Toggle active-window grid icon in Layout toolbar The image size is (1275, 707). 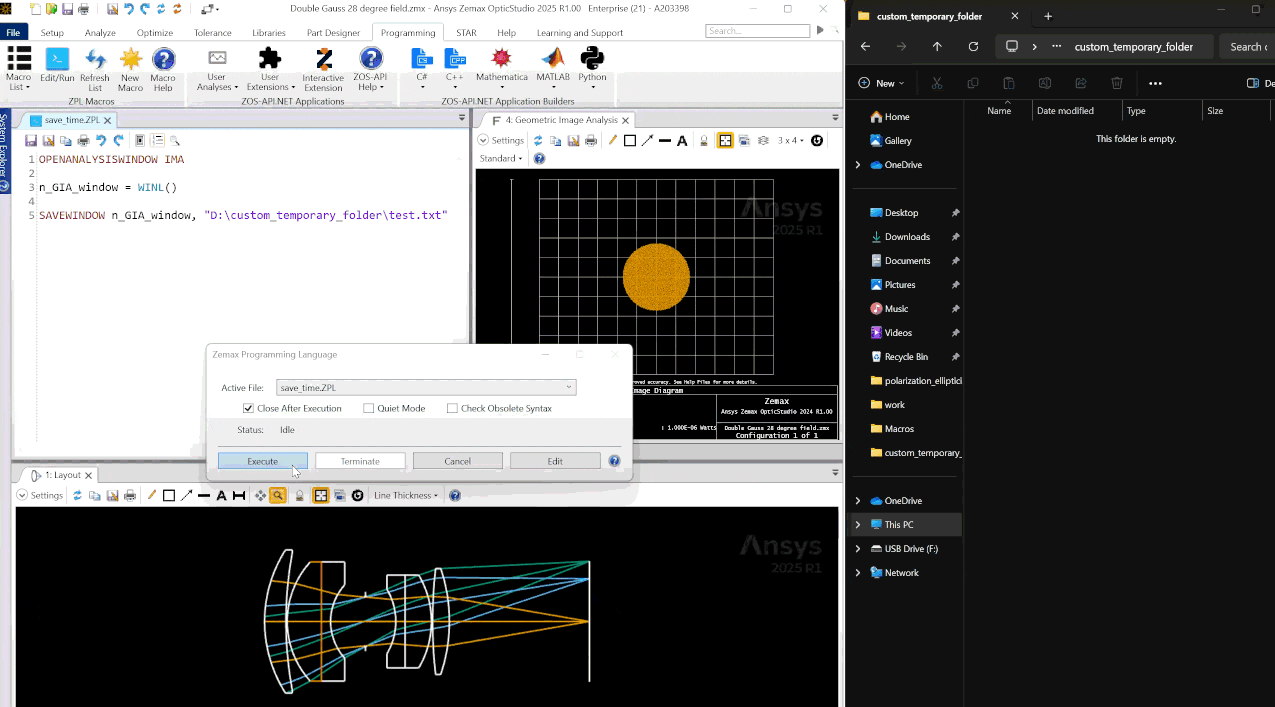click(321, 495)
